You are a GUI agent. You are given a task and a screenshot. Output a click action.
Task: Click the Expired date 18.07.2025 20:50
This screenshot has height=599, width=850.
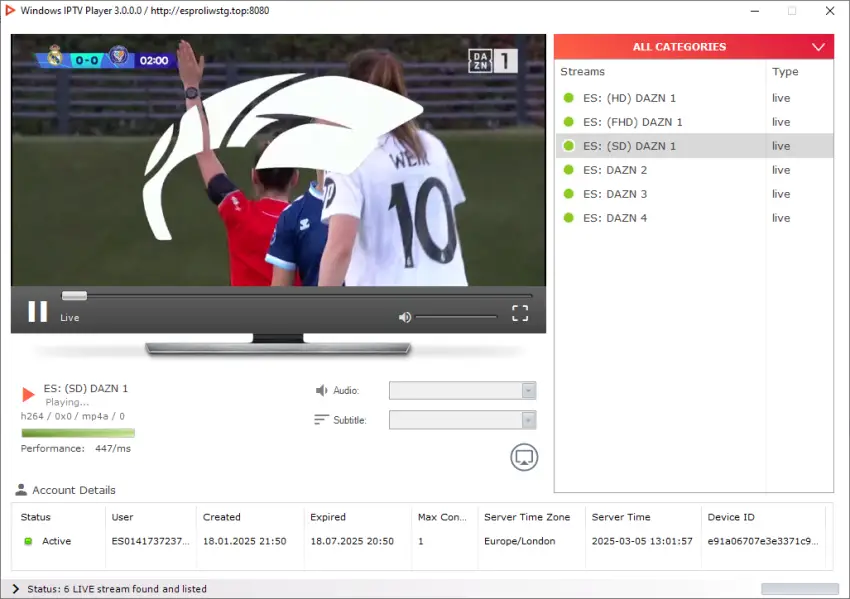(x=352, y=541)
